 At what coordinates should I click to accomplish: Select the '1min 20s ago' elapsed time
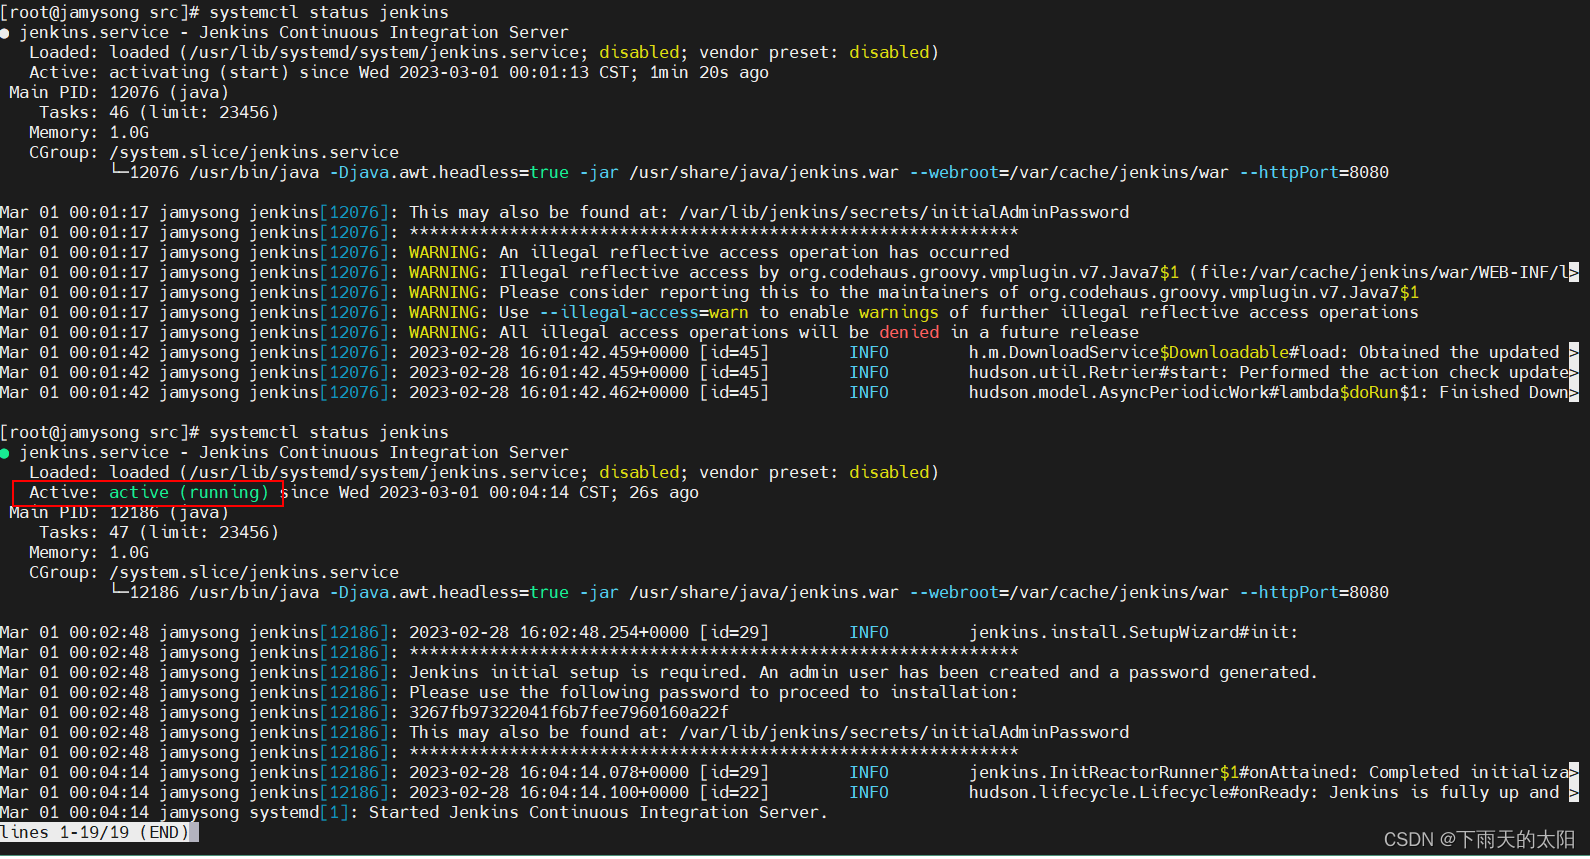(x=709, y=73)
